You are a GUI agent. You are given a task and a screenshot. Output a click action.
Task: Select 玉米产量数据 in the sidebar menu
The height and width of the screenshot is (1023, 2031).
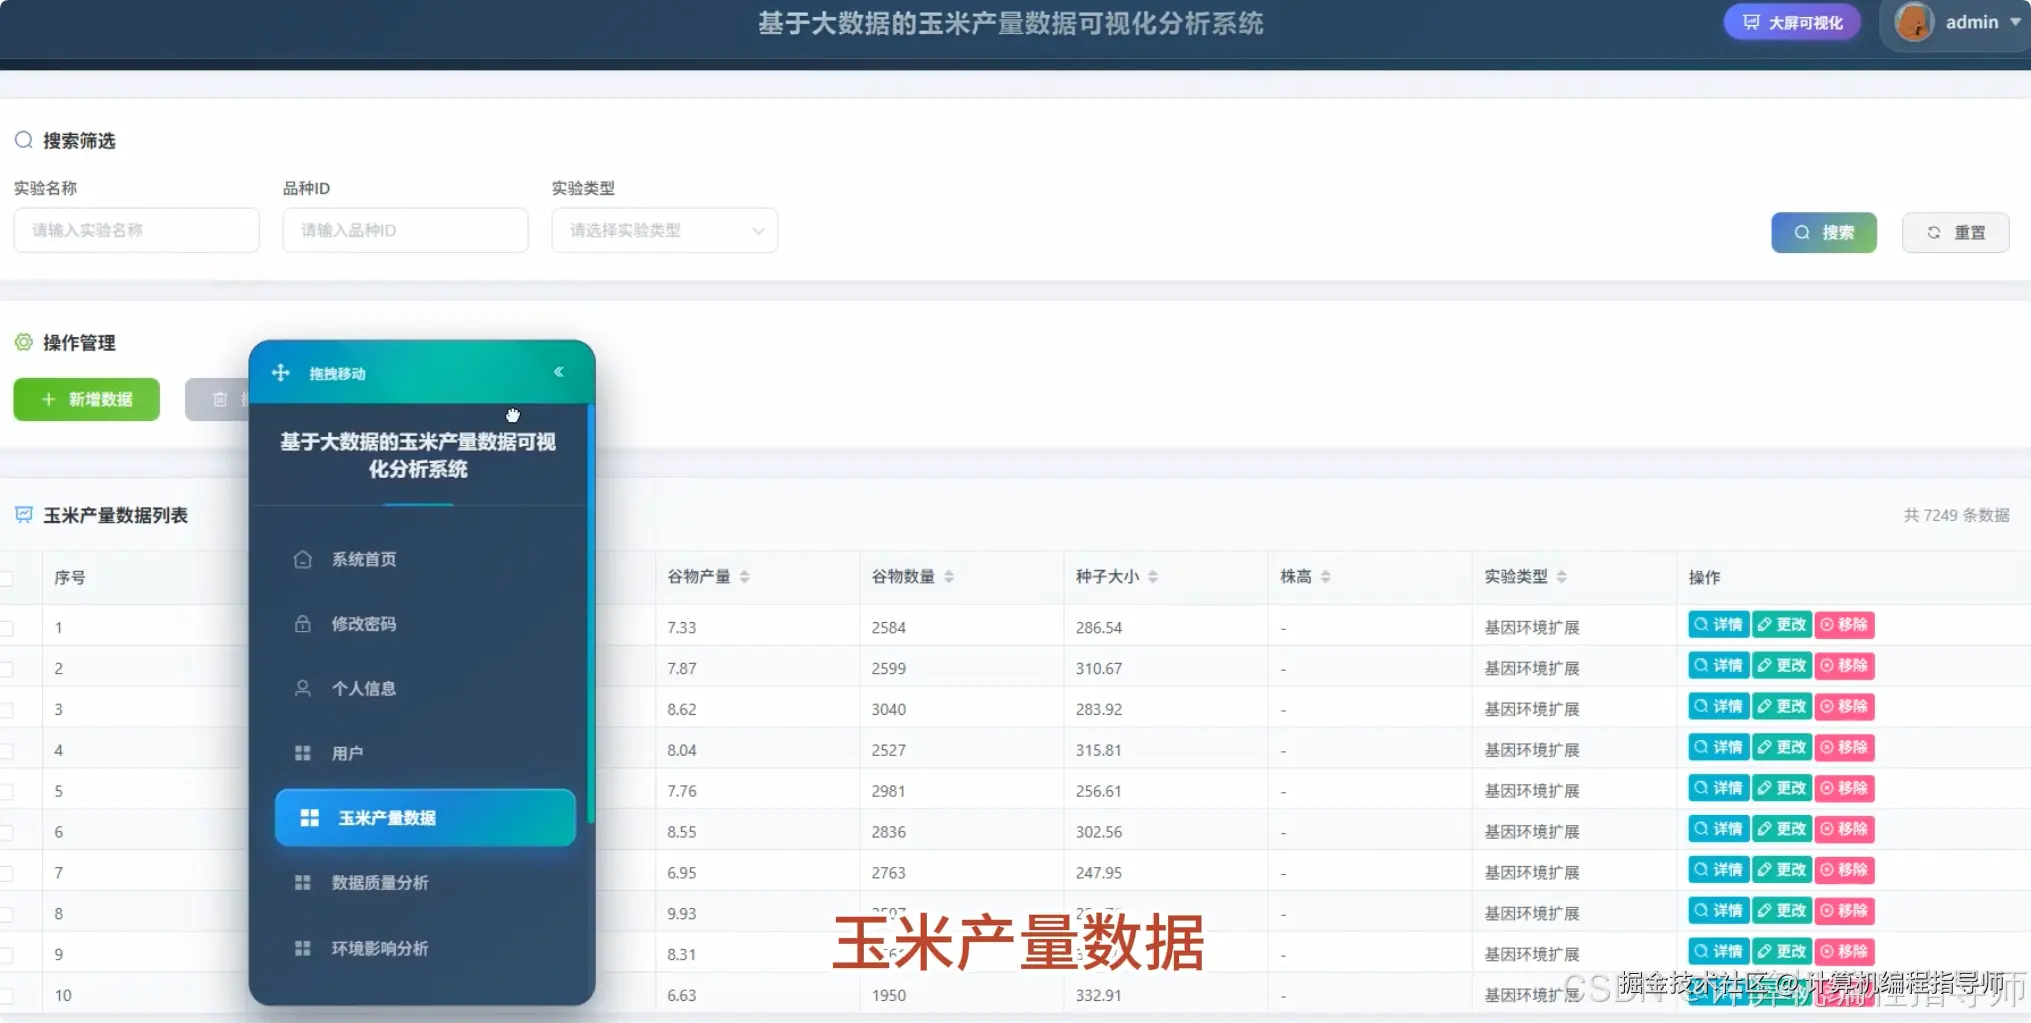(426, 818)
